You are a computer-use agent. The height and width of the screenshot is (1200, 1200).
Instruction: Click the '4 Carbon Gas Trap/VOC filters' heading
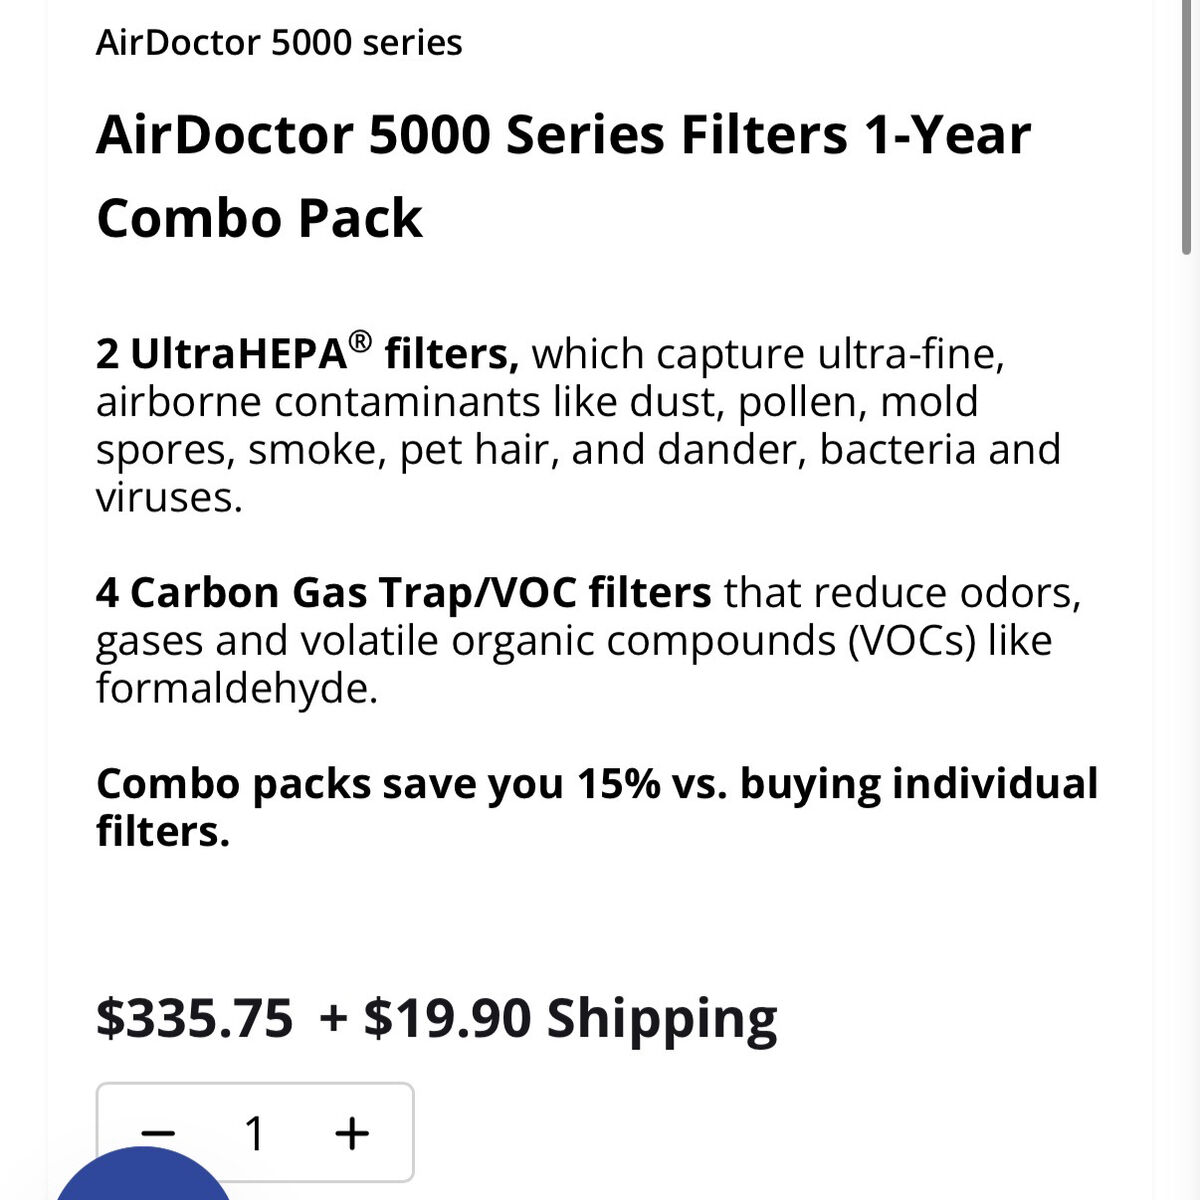403,593
